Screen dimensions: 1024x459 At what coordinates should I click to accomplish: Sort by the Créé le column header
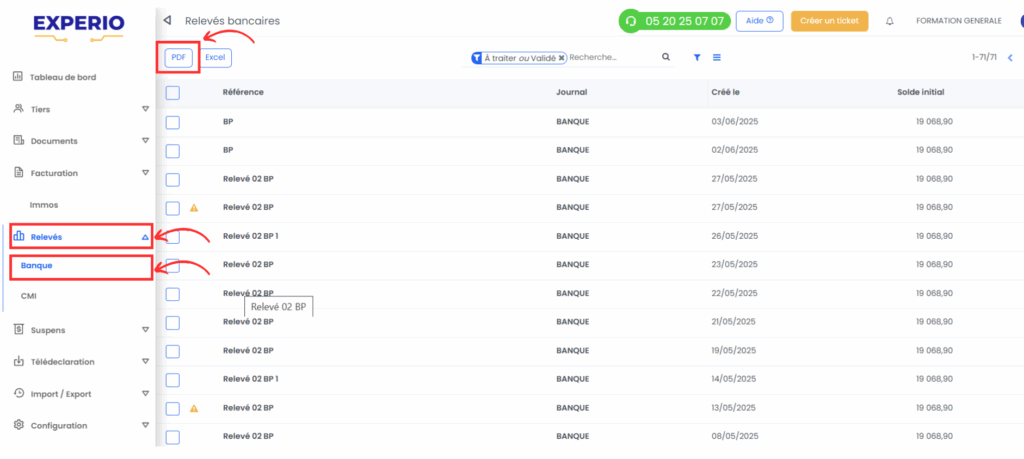pos(725,92)
